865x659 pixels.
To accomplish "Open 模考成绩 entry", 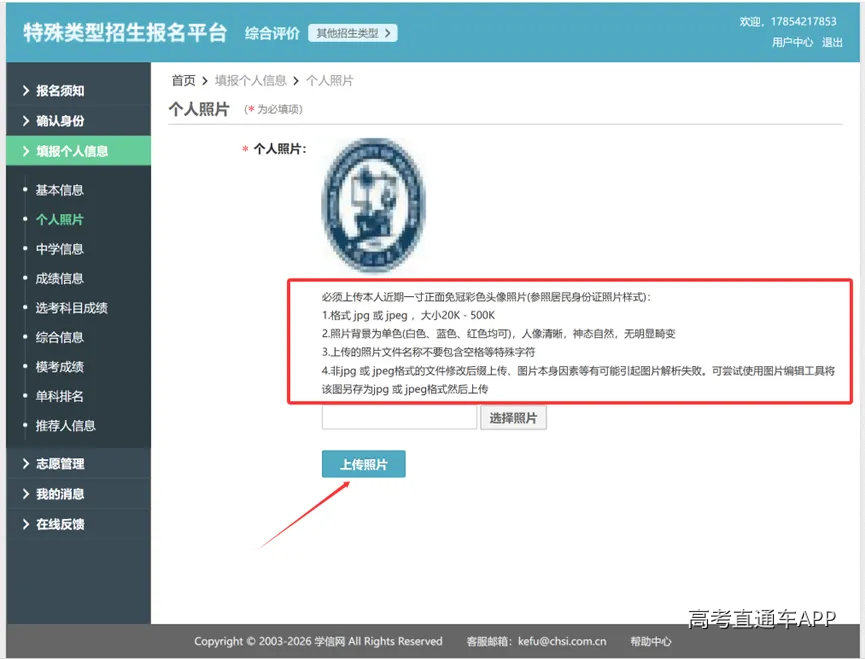I will coord(60,367).
